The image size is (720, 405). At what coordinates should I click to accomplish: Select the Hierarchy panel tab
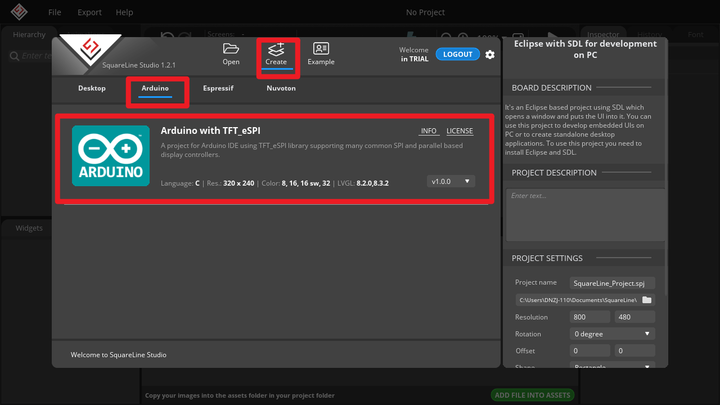pyautogui.click(x=29, y=34)
